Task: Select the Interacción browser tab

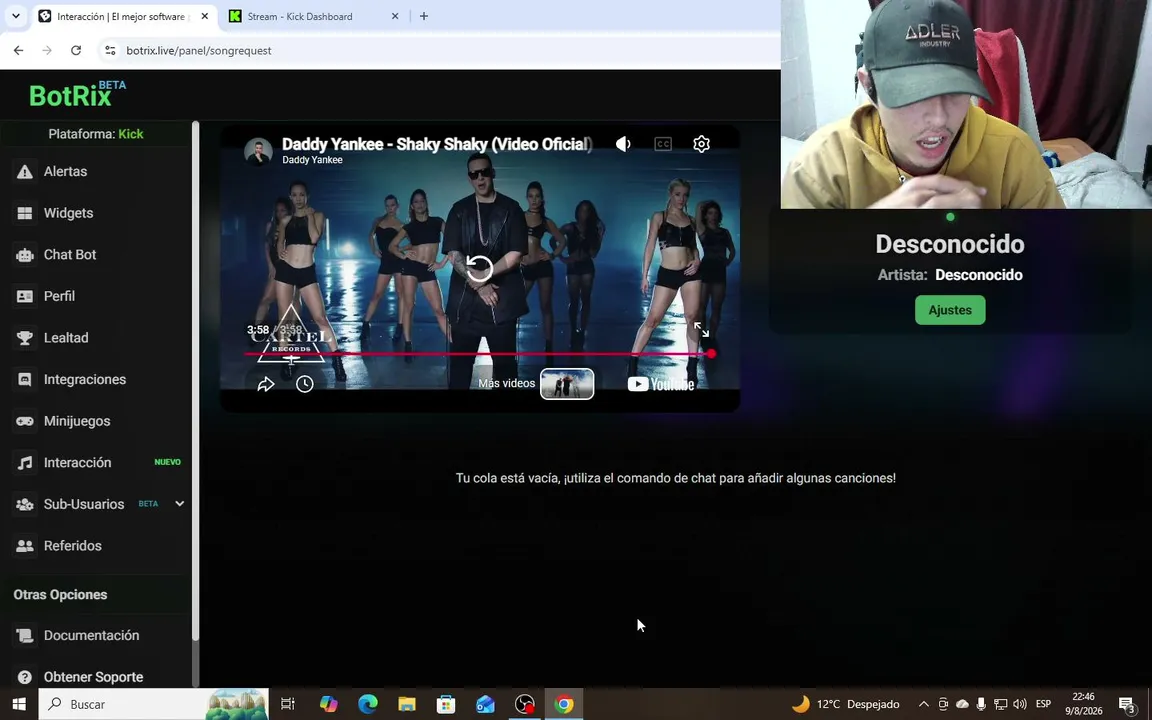Action: 125,16
